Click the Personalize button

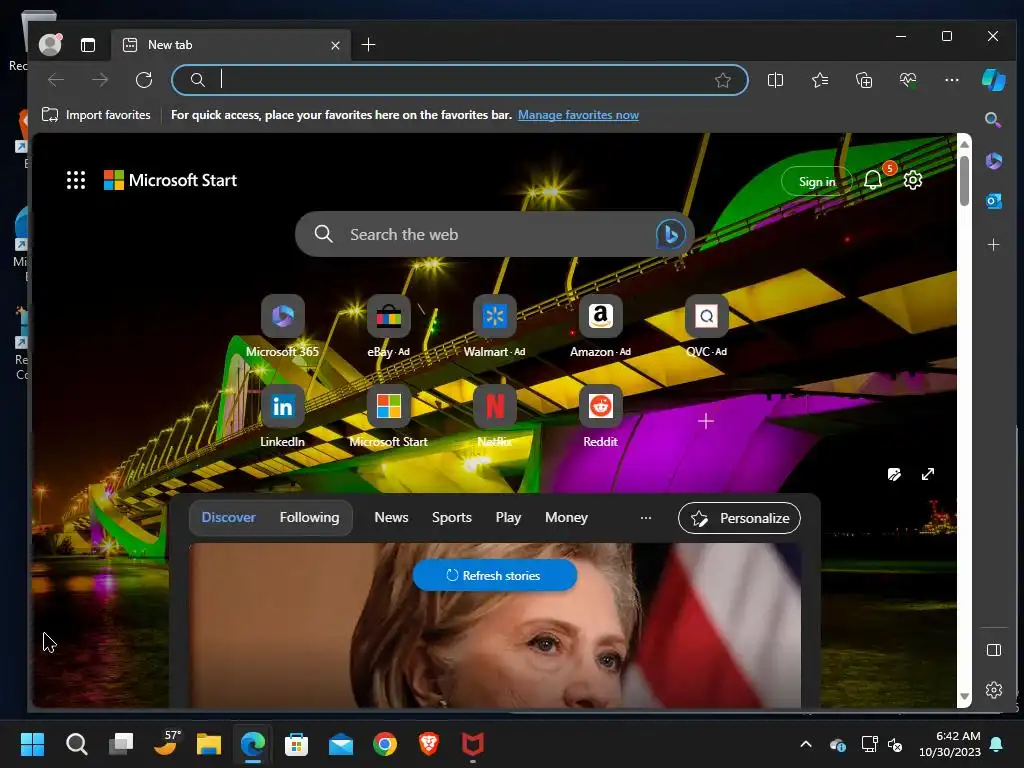click(739, 518)
